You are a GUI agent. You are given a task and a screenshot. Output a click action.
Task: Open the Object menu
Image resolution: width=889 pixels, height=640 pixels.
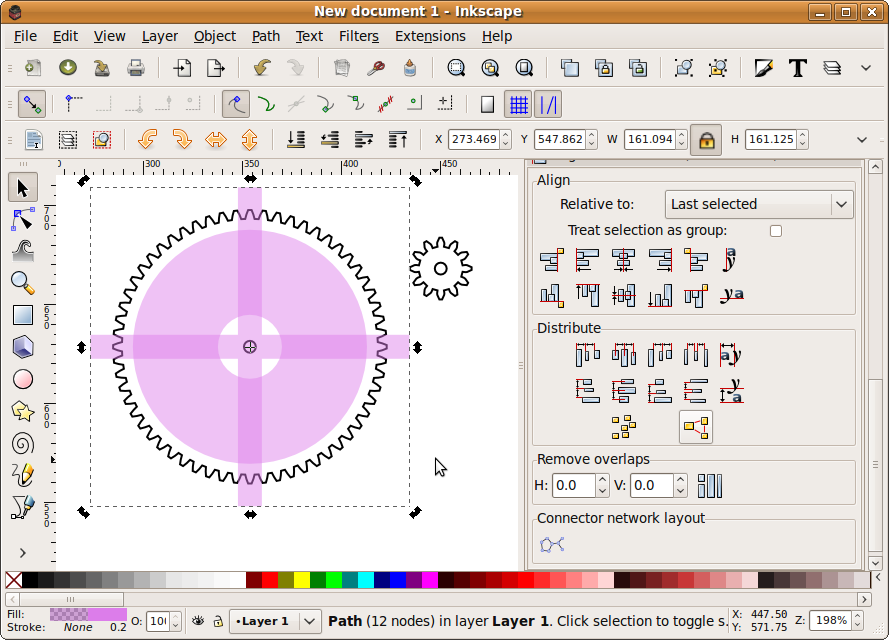pyautogui.click(x=215, y=36)
